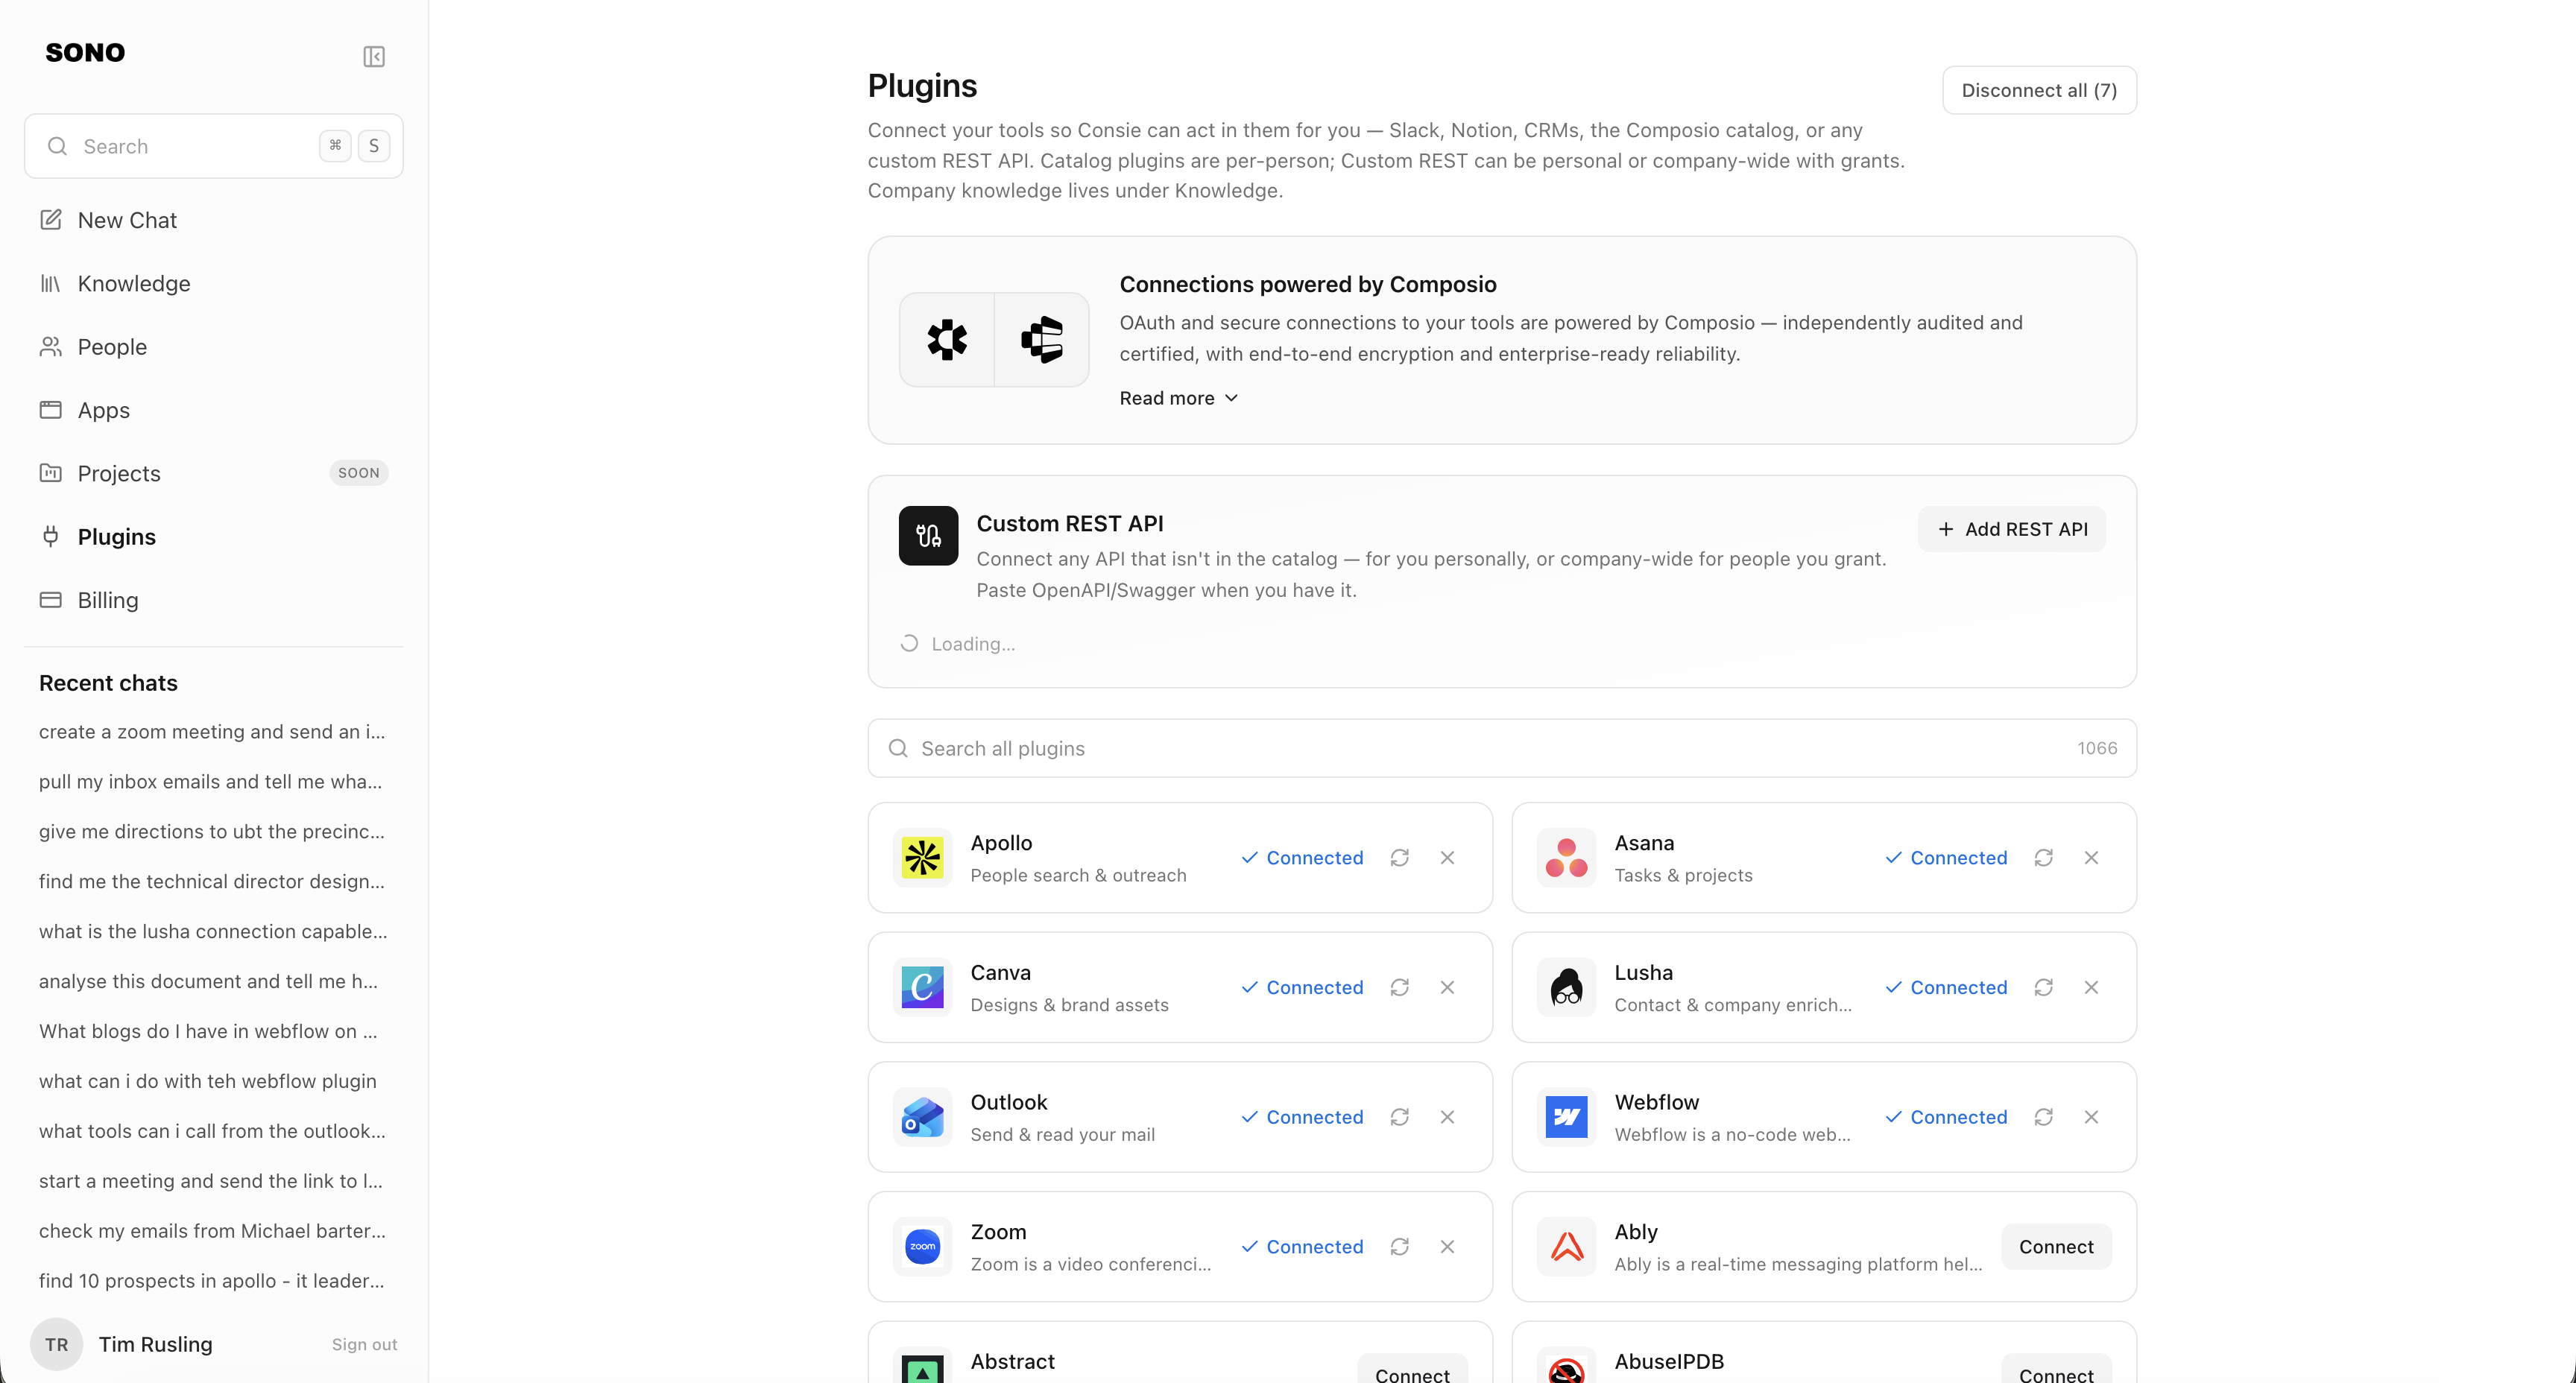The image size is (2576, 1383).
Task: Refresh the Canva connection
Action: tap(1399, 987)
